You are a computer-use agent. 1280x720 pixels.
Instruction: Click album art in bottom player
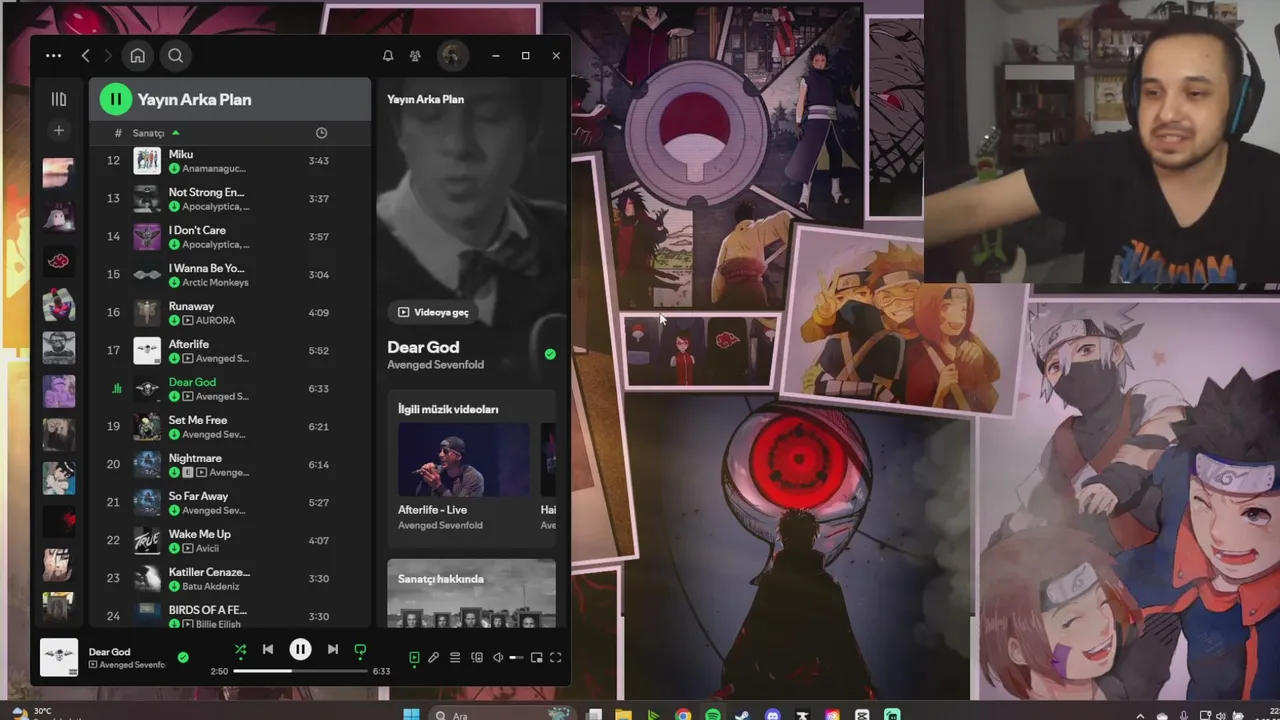59,657
